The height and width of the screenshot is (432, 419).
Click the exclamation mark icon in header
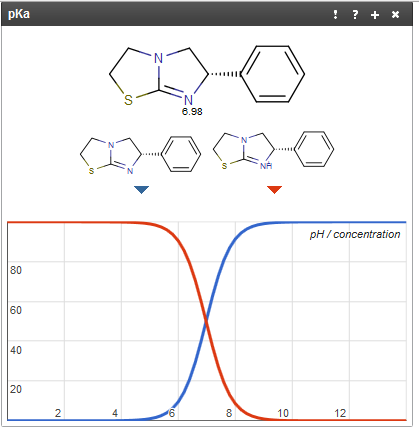335,14
